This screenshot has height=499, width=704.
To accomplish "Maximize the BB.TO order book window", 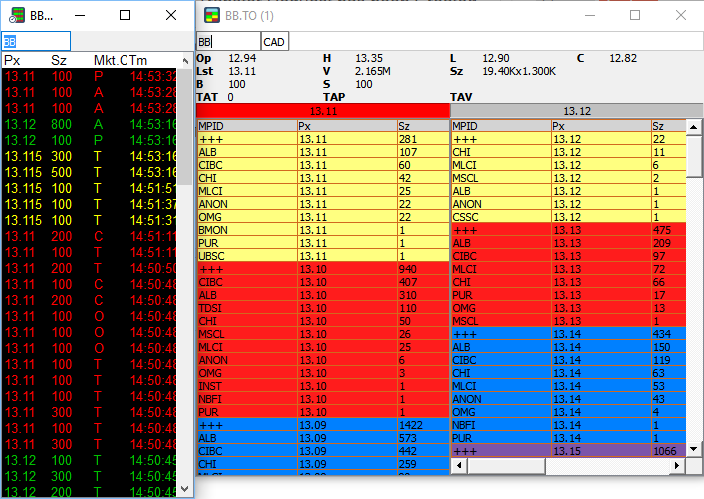I will pyautogui.click(x=635, y=16).
